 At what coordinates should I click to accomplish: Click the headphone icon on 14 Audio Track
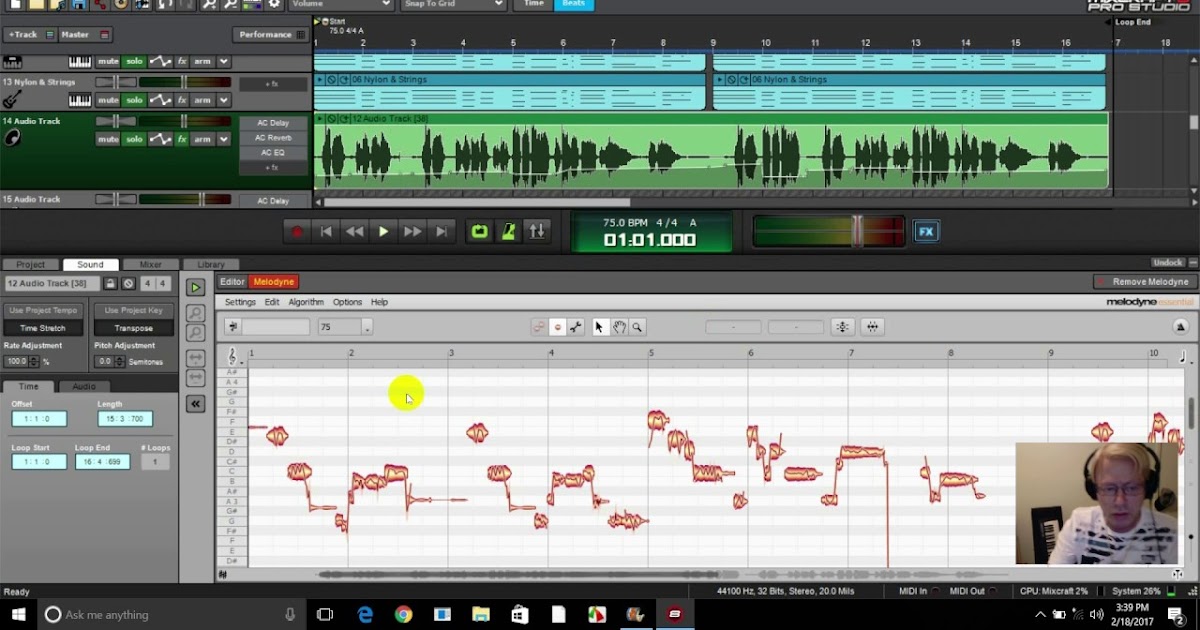pyautogui.click(x=12, y=138)
